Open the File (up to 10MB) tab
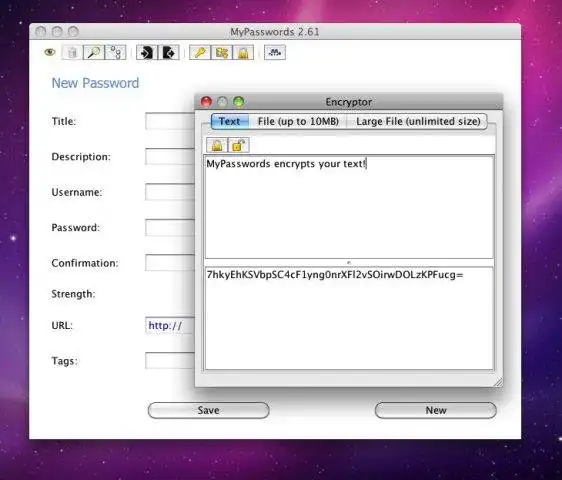This screenshot has height=480, width=562. pos(298,122)
